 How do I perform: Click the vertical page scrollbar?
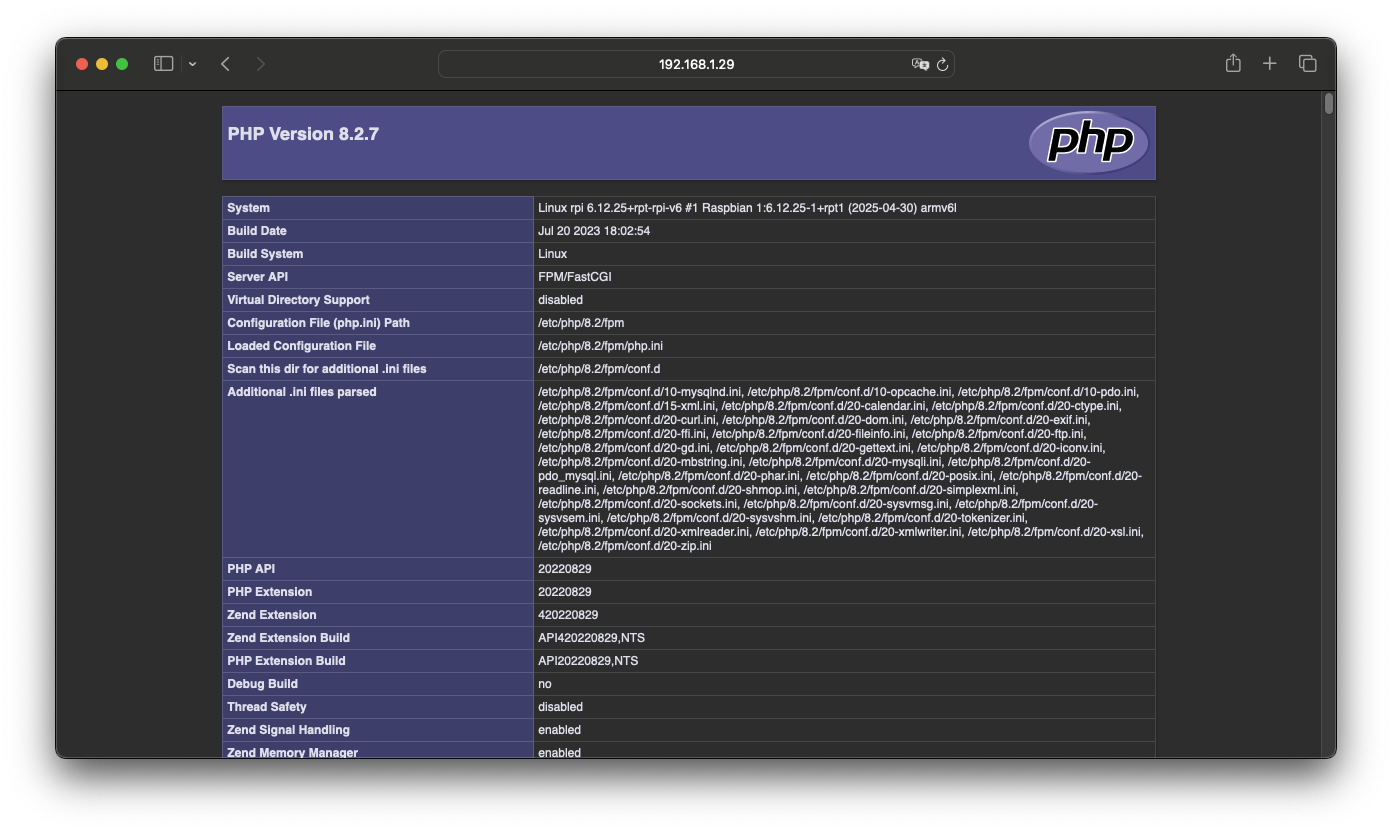click(x=1328, y=104)
